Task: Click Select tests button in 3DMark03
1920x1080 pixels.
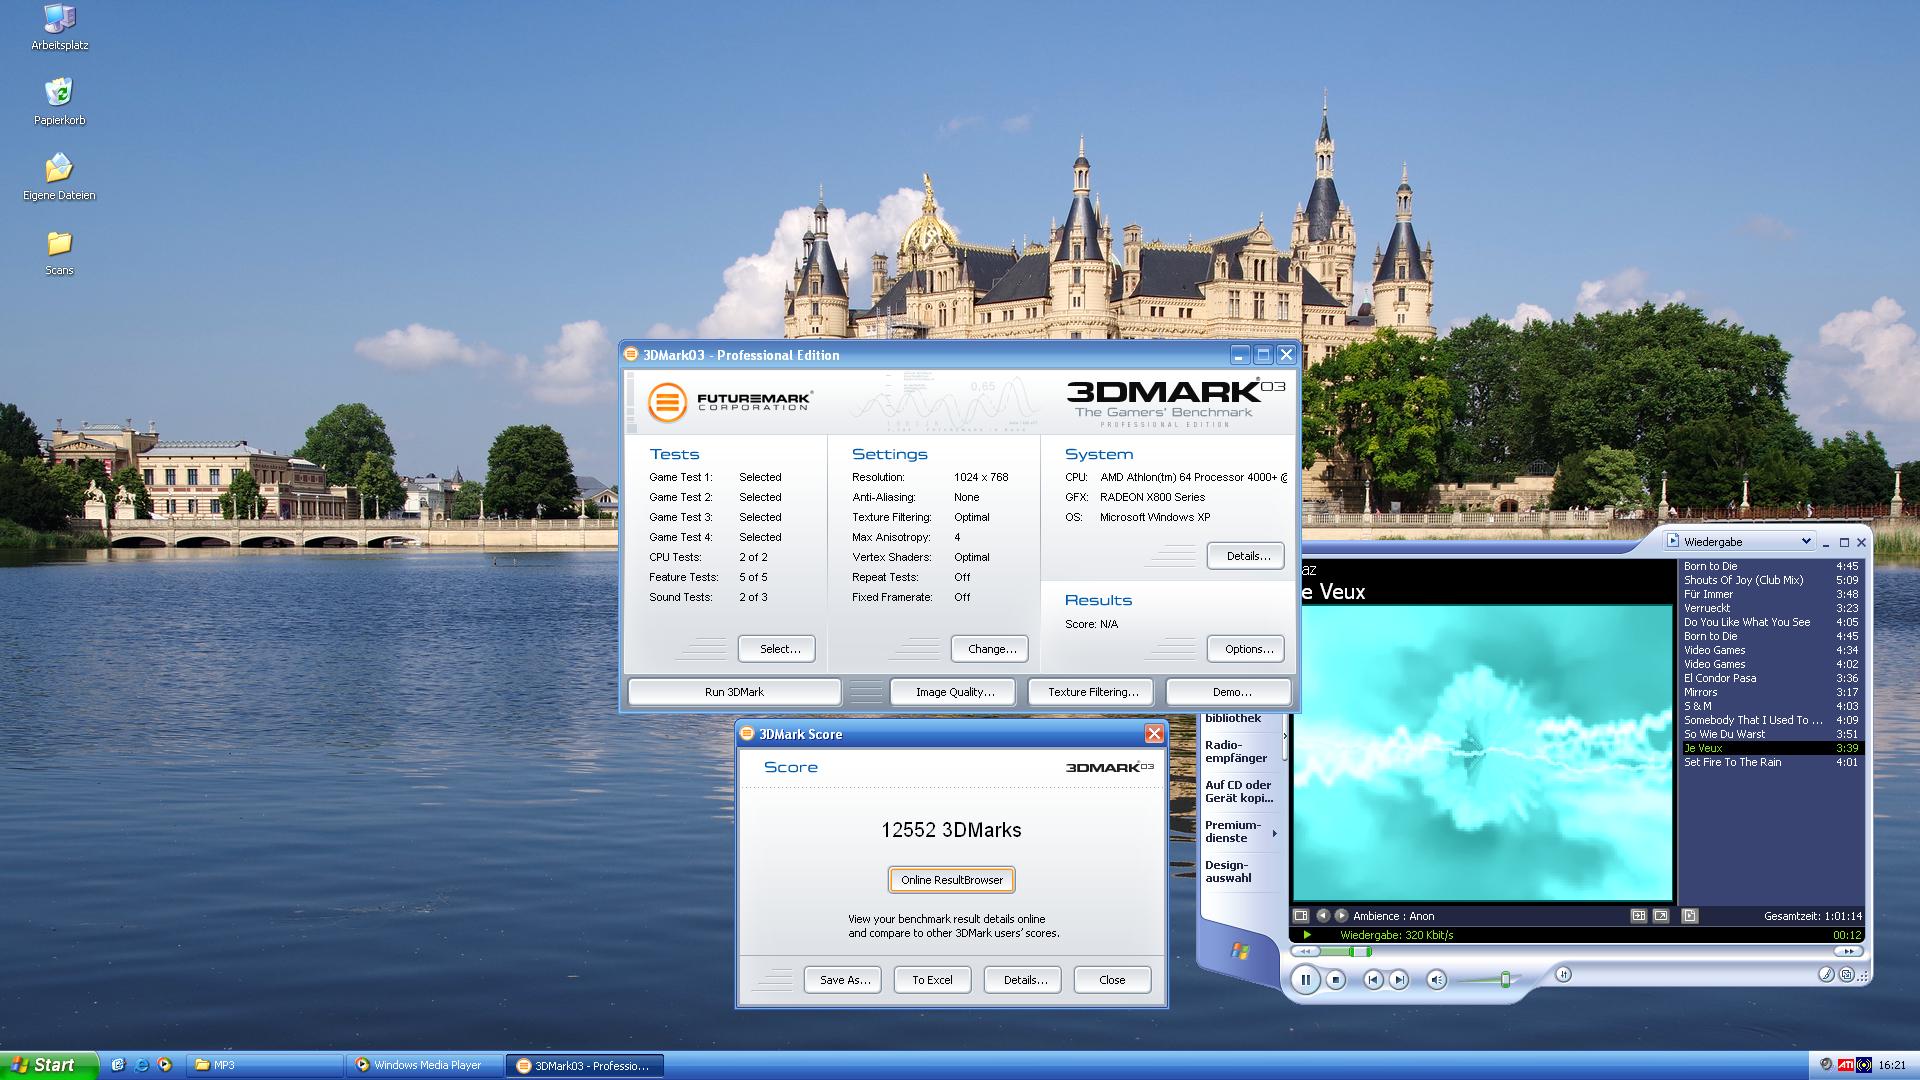Action: click(777, 649)
